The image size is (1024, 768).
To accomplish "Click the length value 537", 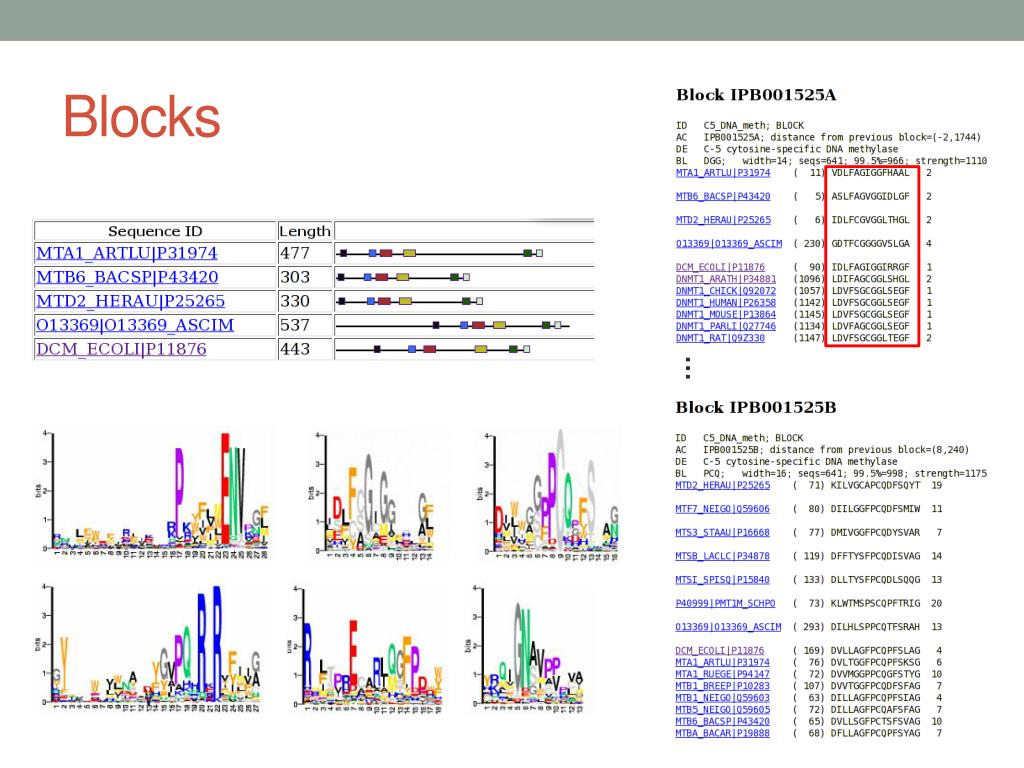I will pyautogui.click(x=295, y=325).
